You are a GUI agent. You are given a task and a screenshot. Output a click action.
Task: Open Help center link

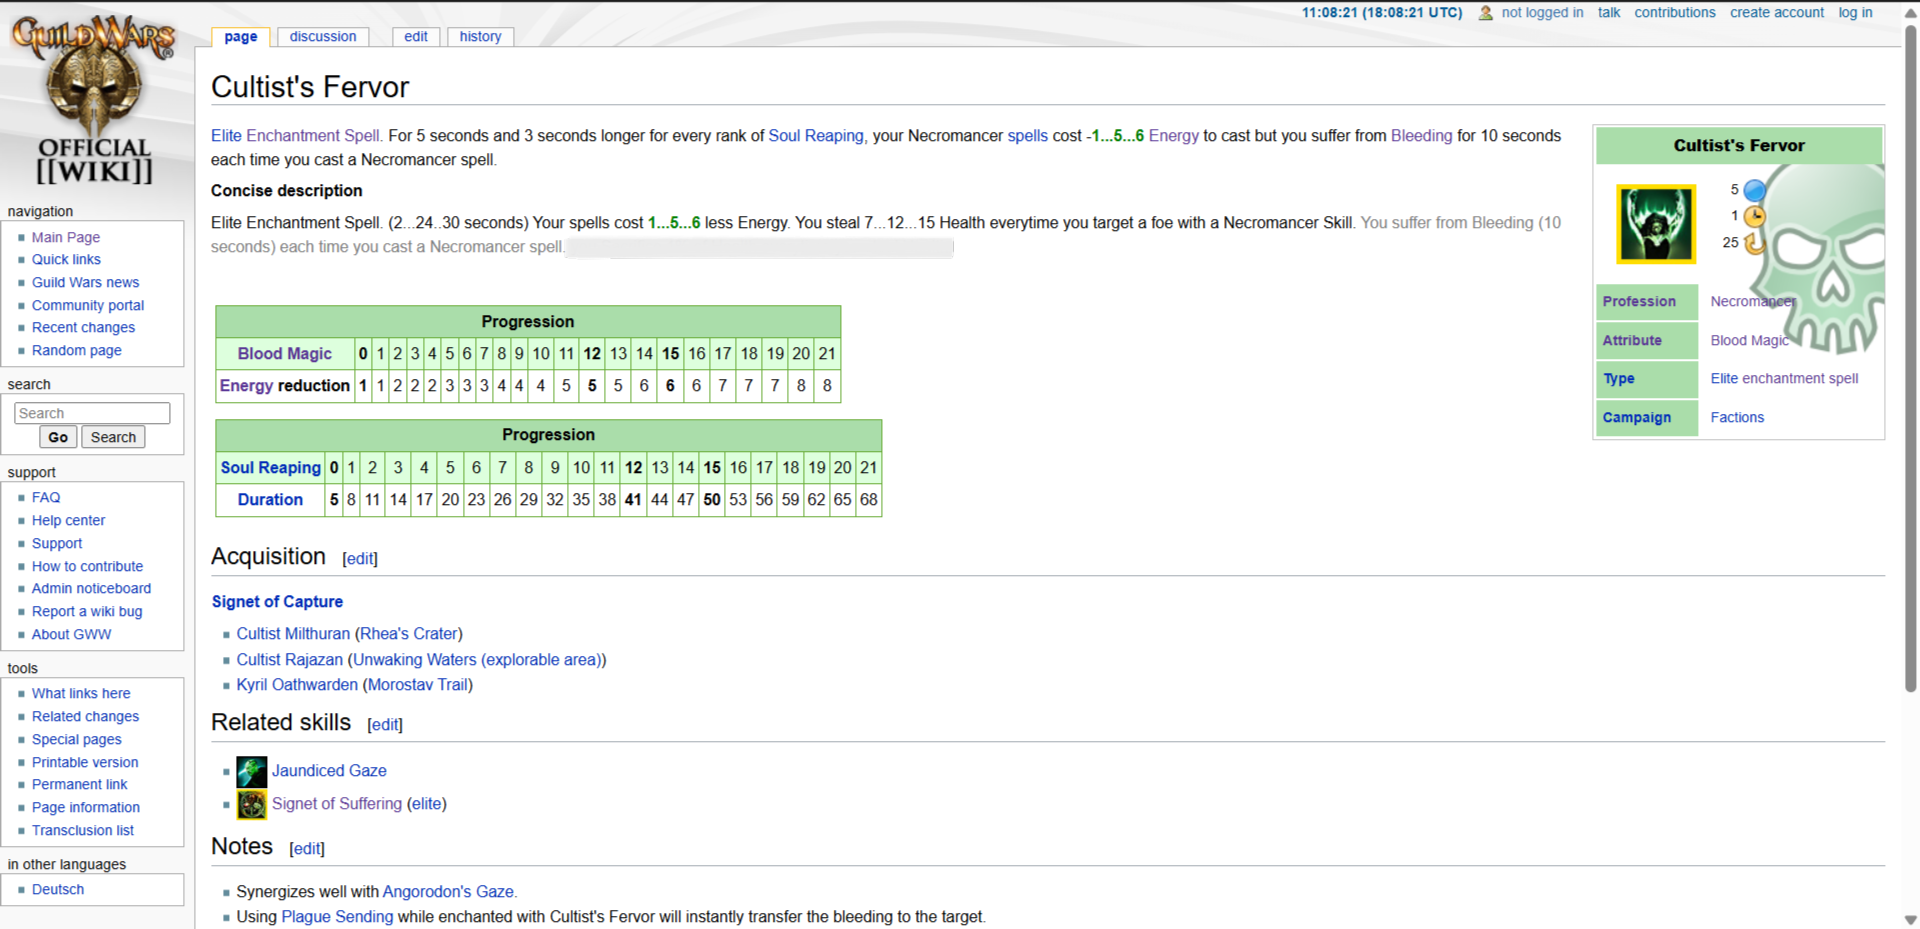[68, 520]
